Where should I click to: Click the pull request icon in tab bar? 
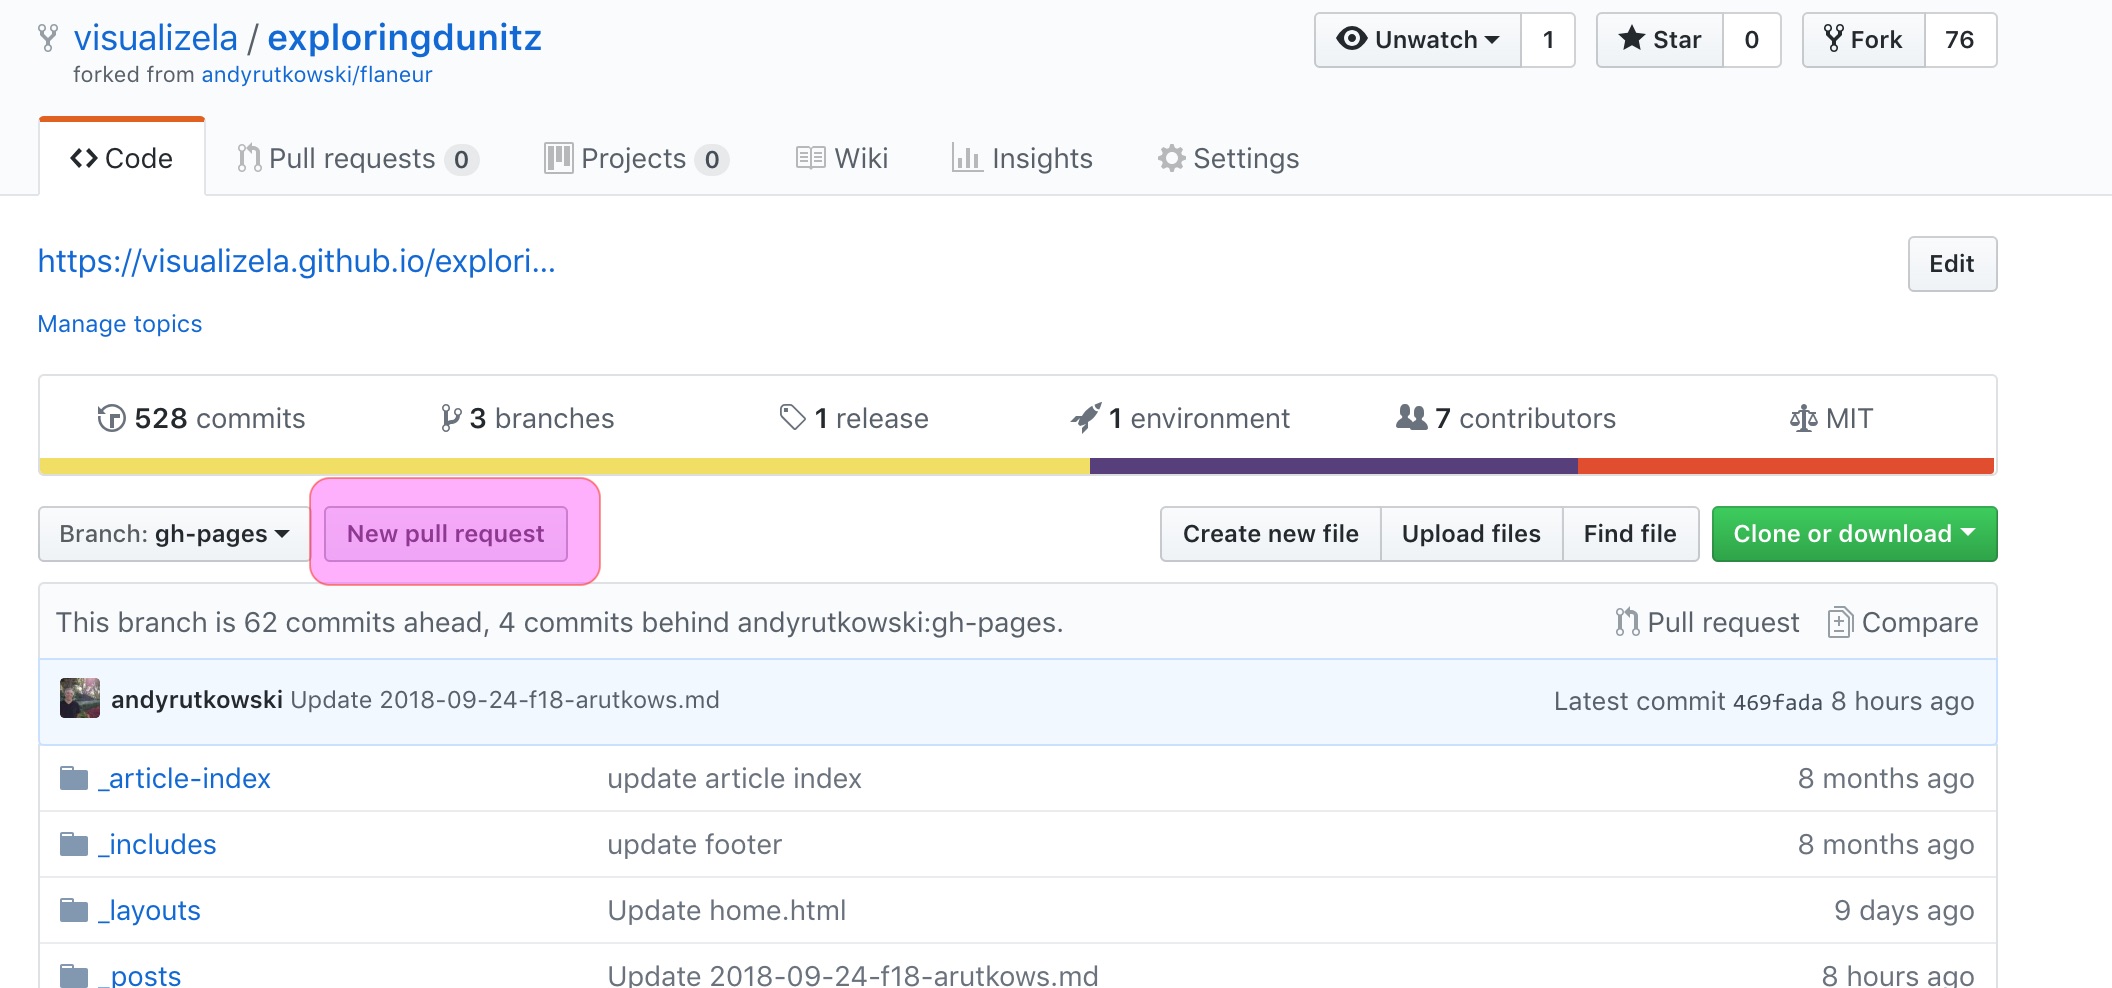click(249, 158)
